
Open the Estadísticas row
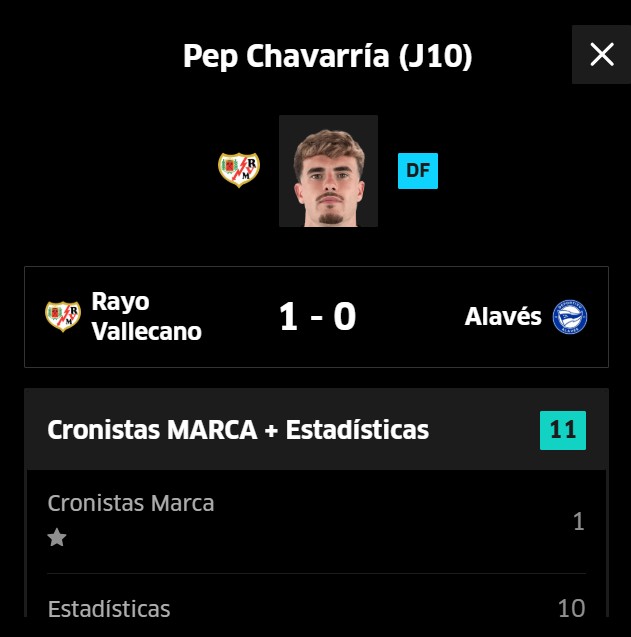[x=109, y=608]
